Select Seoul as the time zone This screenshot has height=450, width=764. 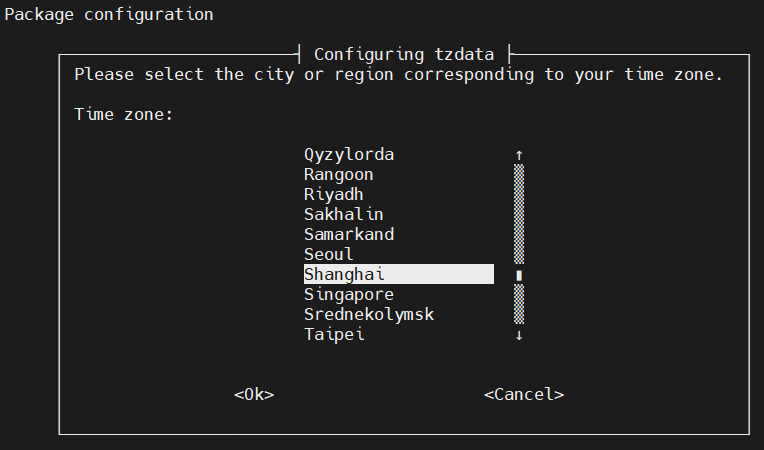(329, 255)
